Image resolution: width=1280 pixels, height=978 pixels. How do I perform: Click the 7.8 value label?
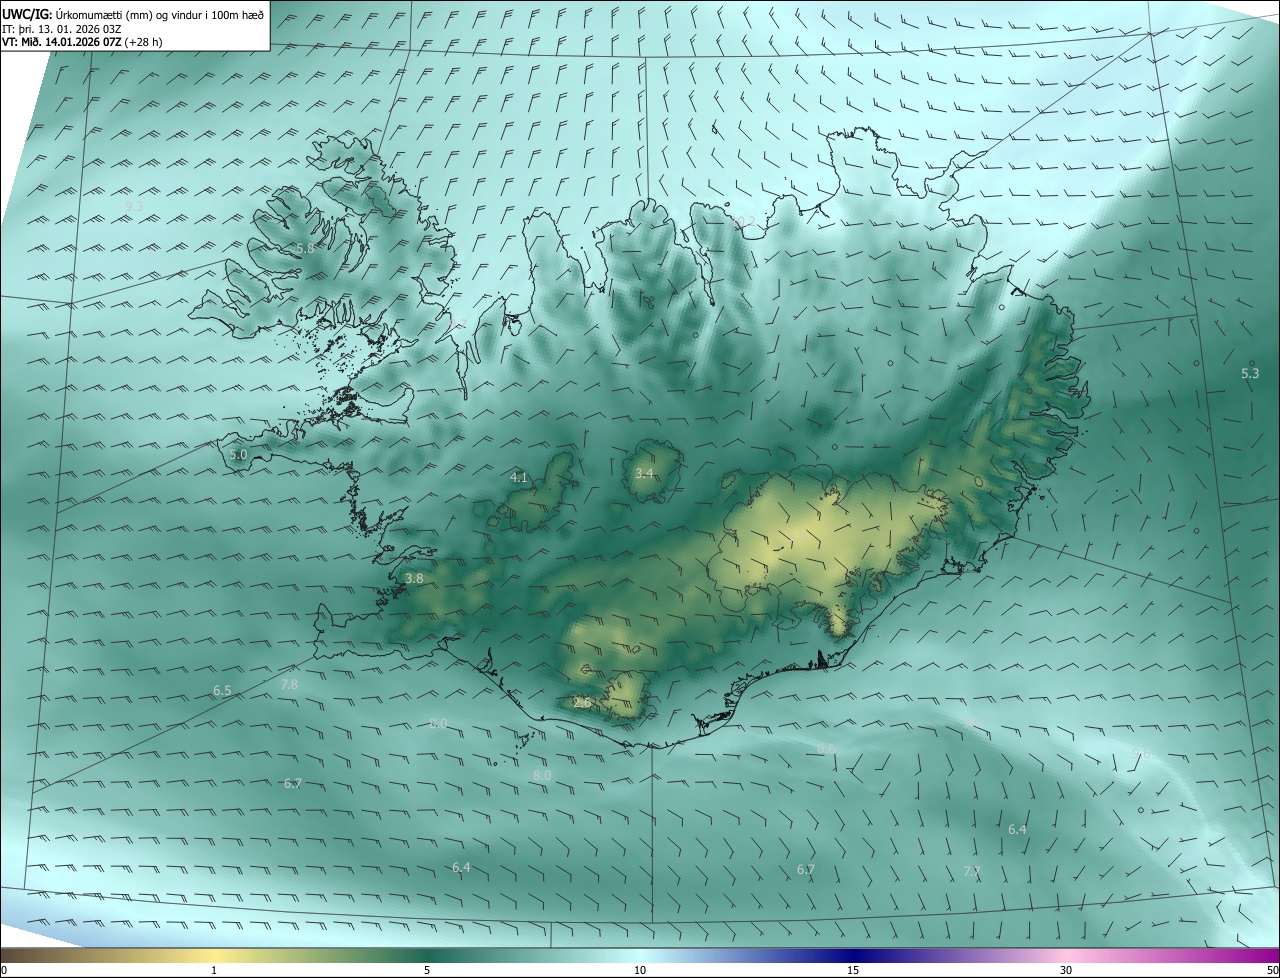pos(289,685)
